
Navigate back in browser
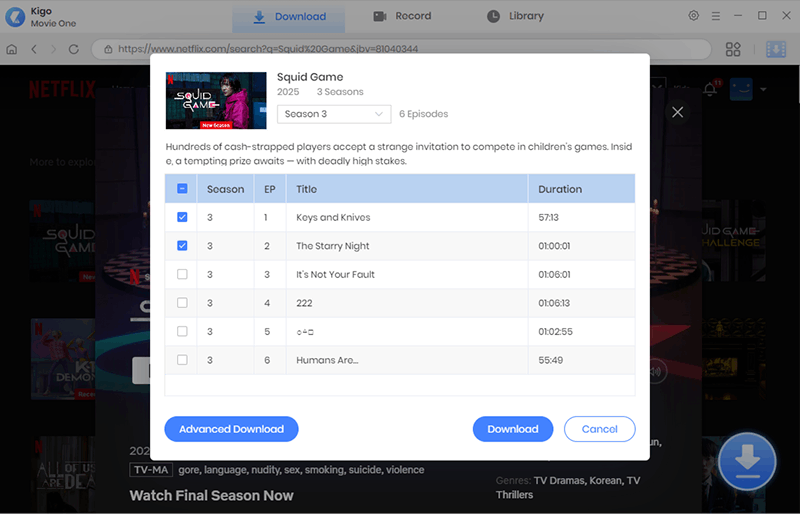[x=34, y=49]
